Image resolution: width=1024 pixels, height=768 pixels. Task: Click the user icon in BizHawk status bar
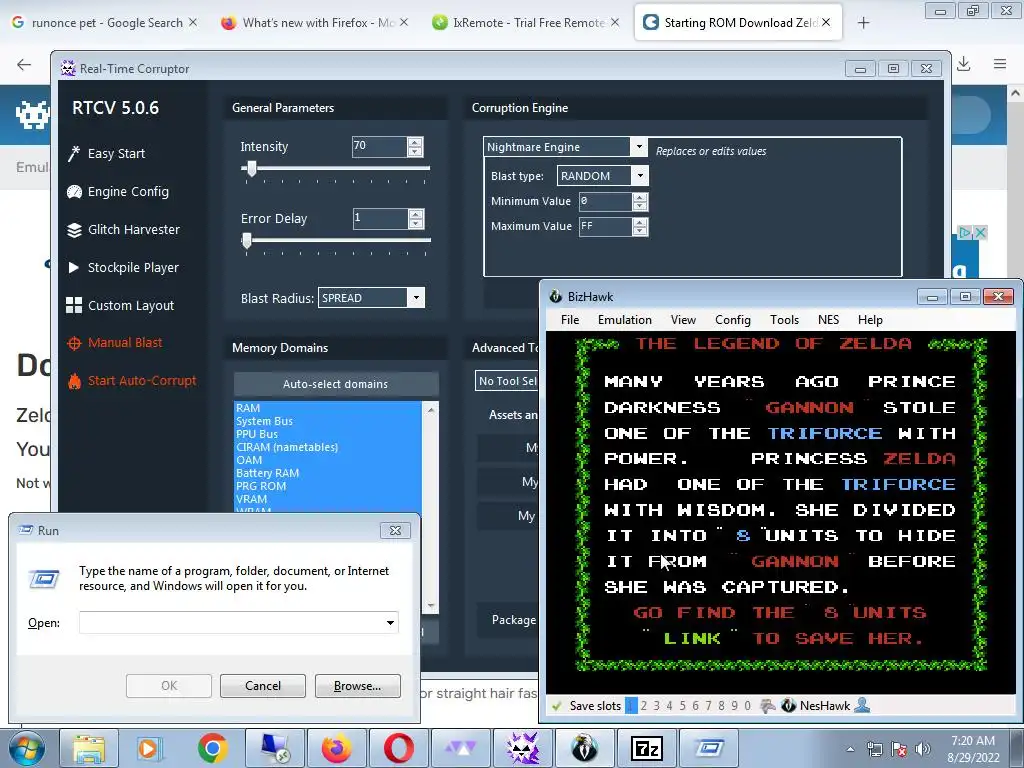coord(862,705)
